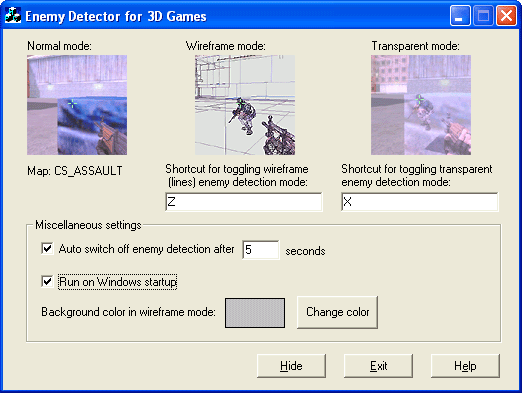Click the seconds label text
Screen dimensions: 522x393
coord(305,251)
